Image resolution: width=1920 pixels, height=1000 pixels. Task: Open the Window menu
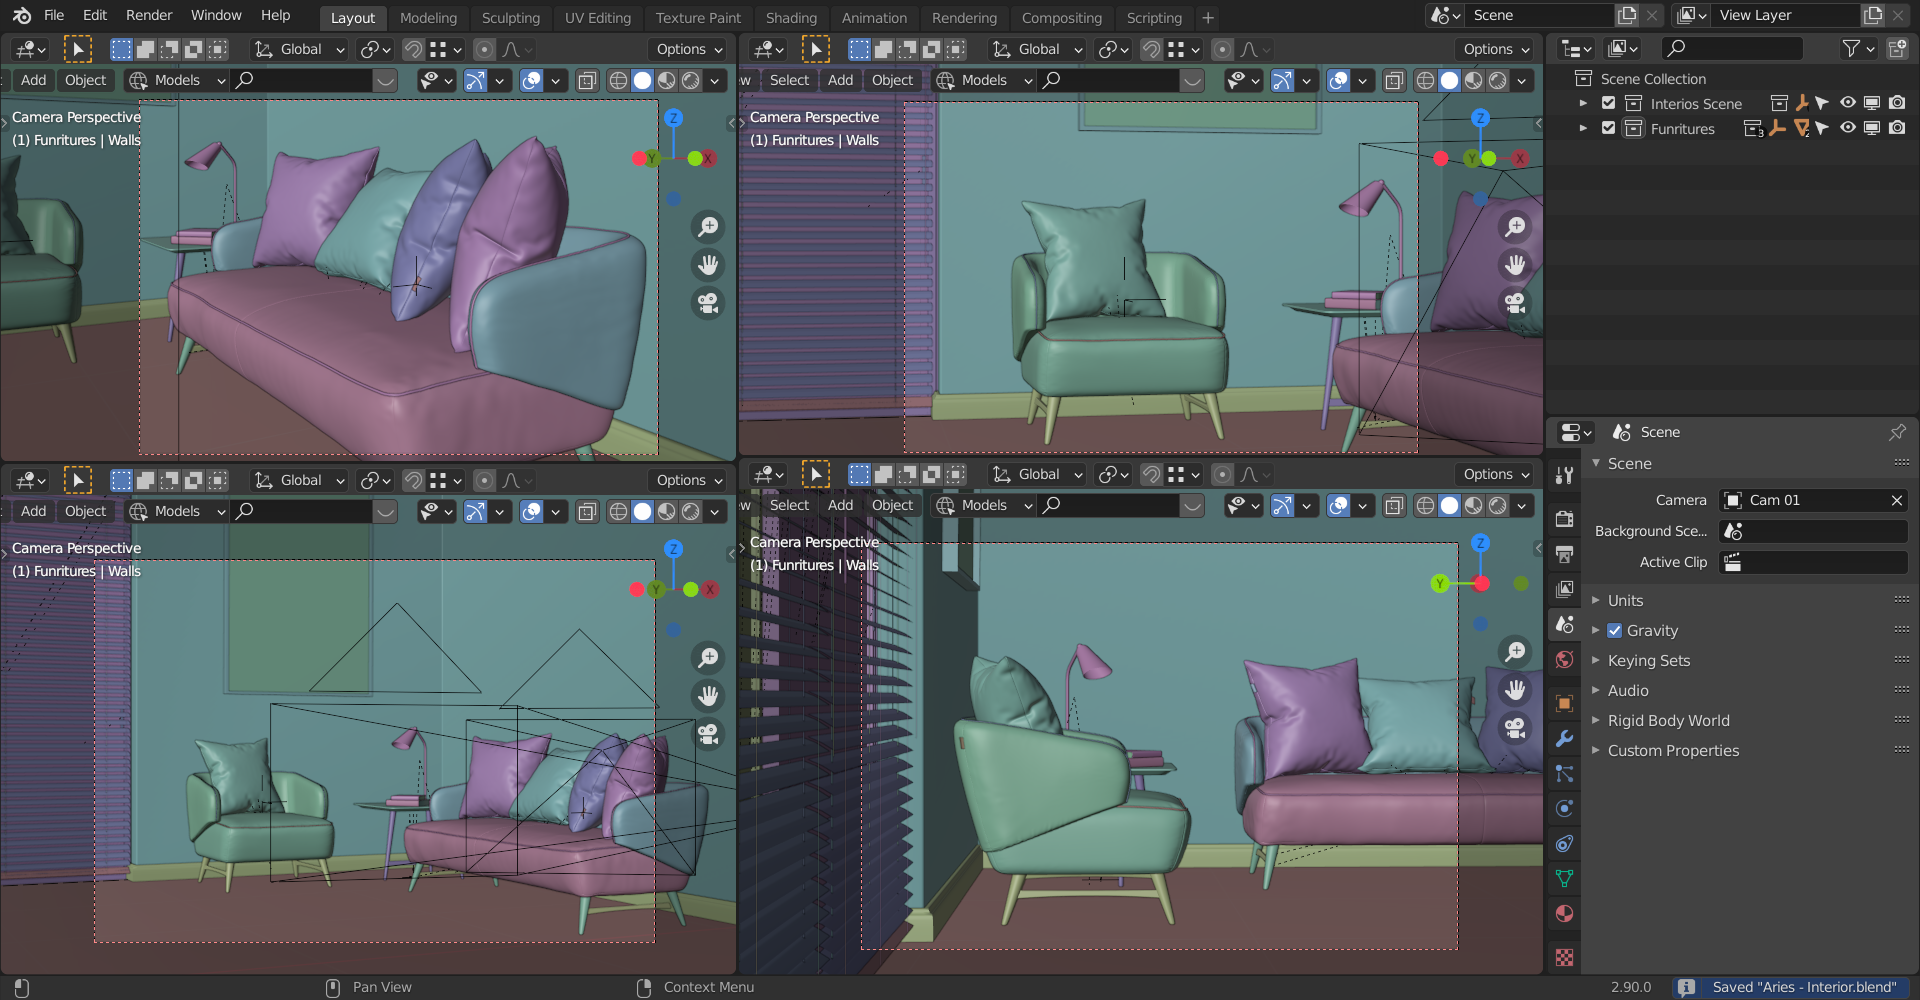click(216, 16)
